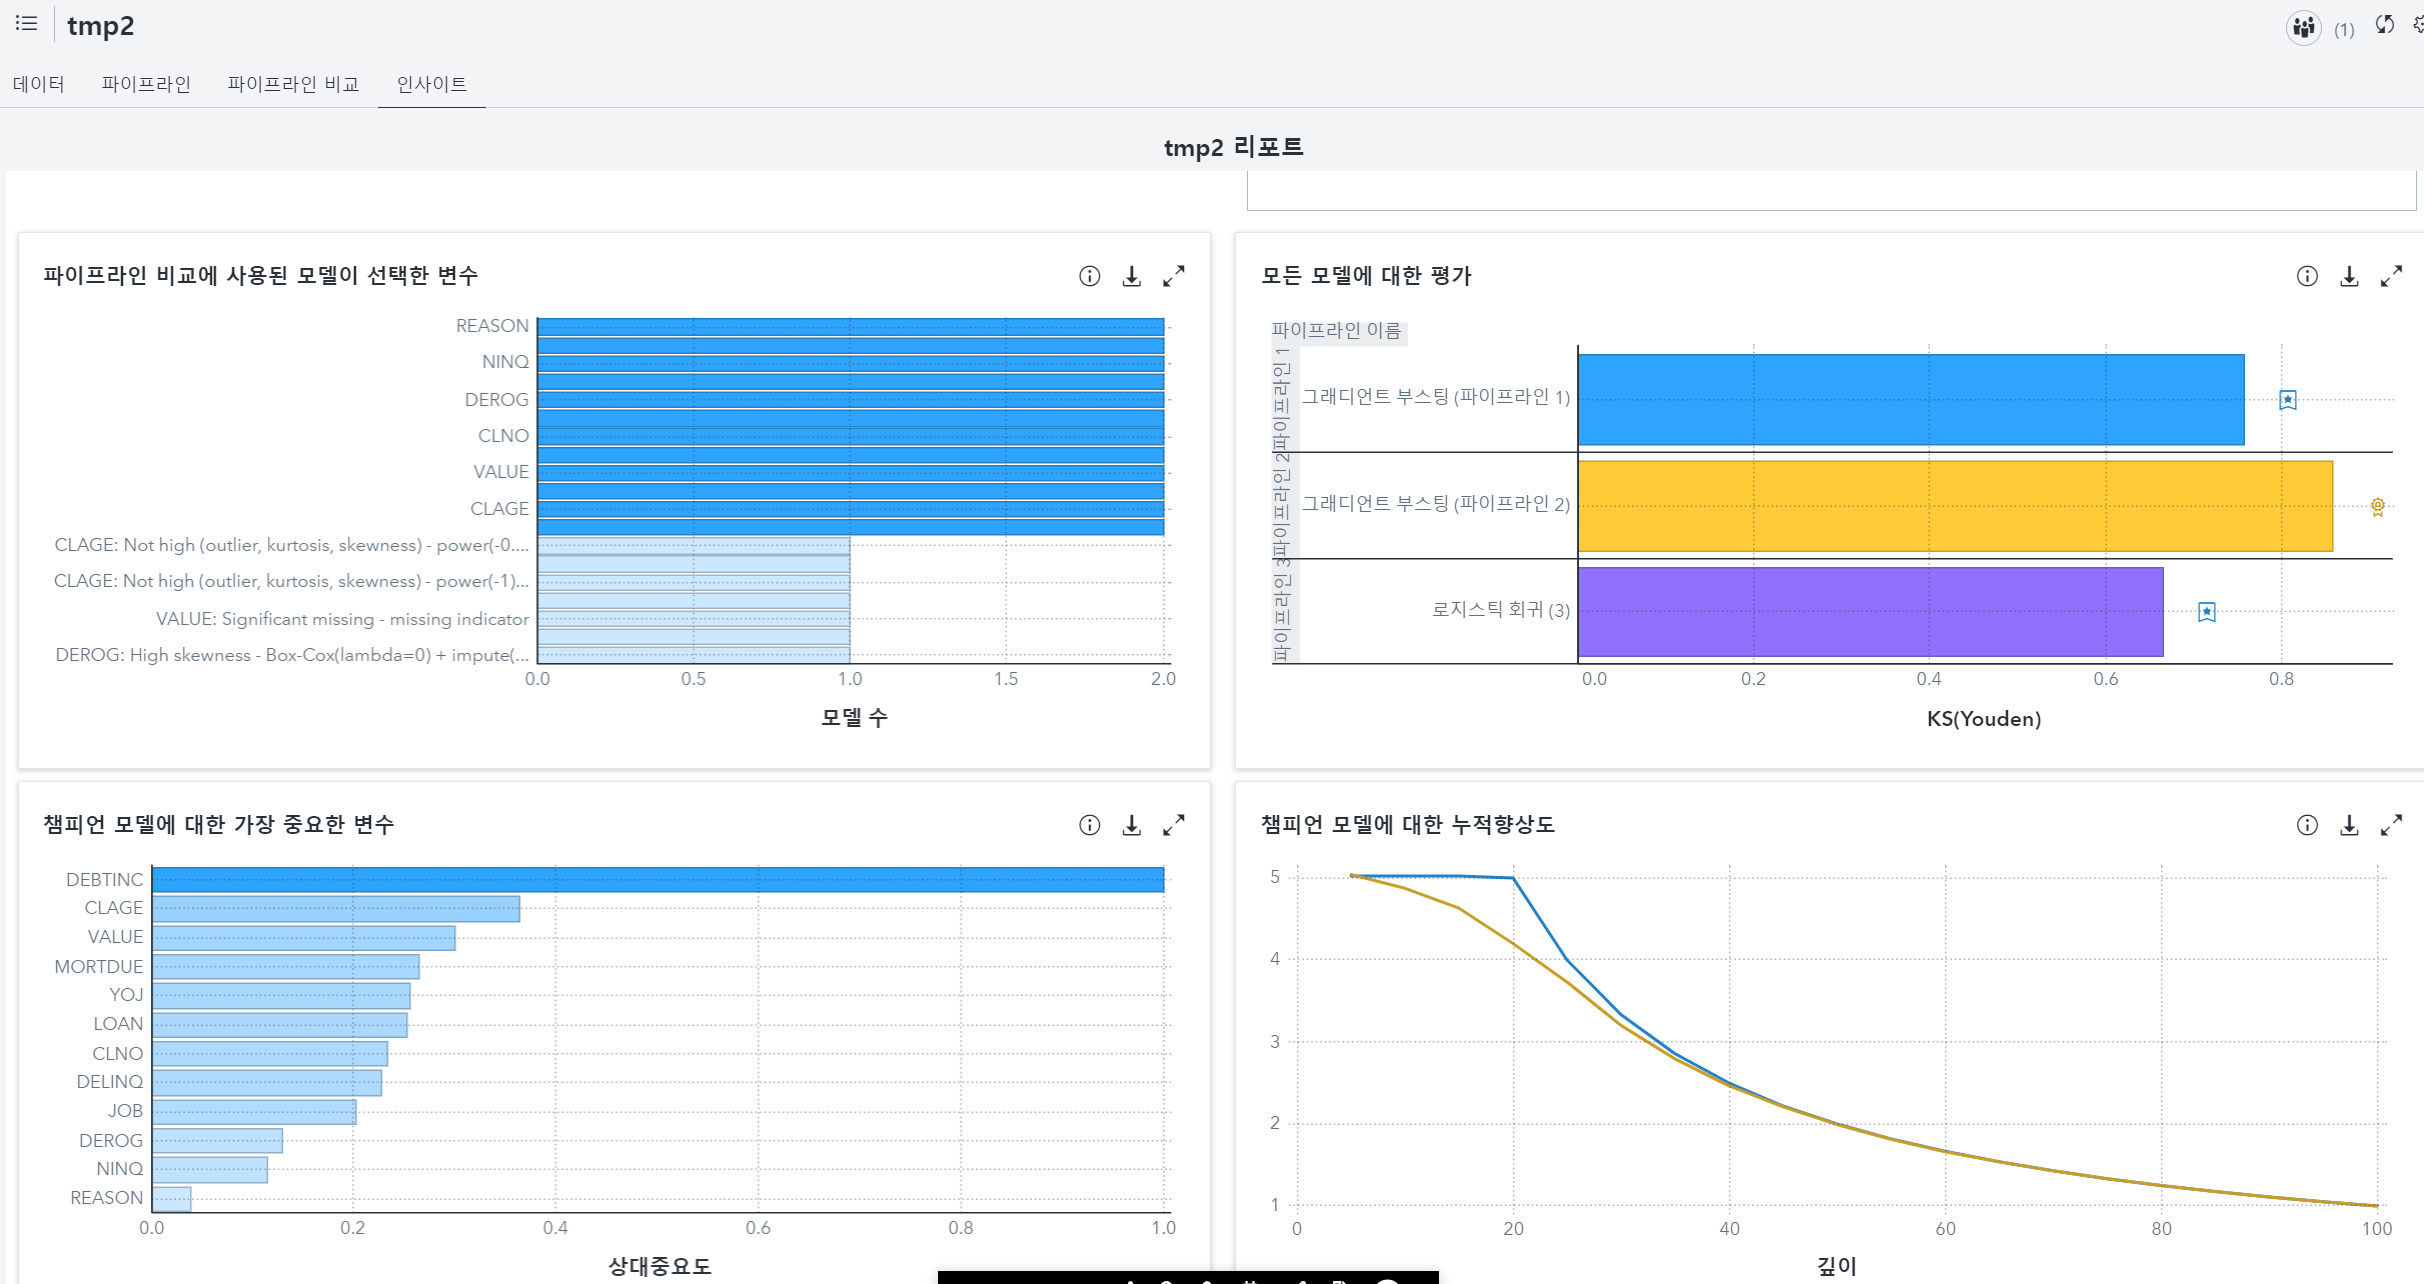Maximize the selected variables chart
This screenshot has height=1284, width=2424.
point(1174,276)
